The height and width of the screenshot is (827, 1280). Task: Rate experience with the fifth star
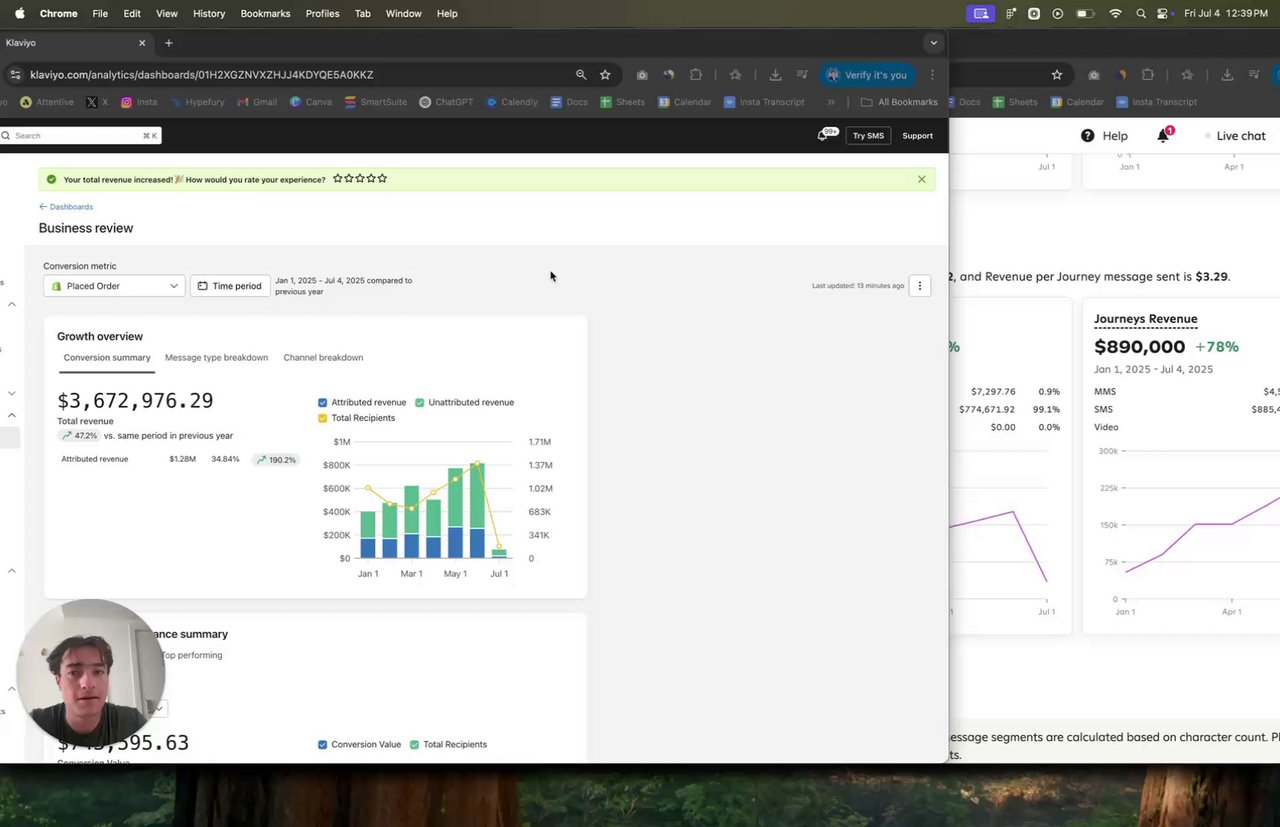pyautogui.click(x=382, y=179)
